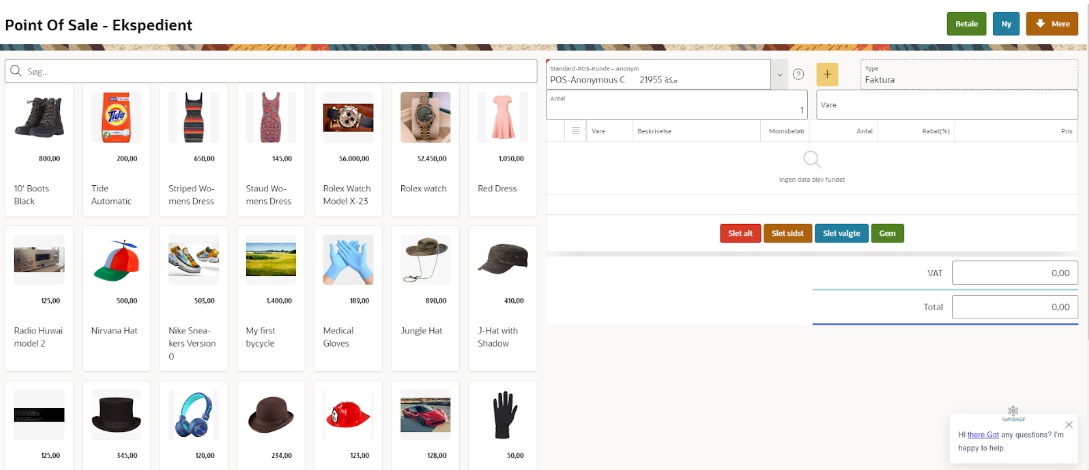Close the chat help popup
This screenshot has height=470, width=1089.
click(1069, 424)
